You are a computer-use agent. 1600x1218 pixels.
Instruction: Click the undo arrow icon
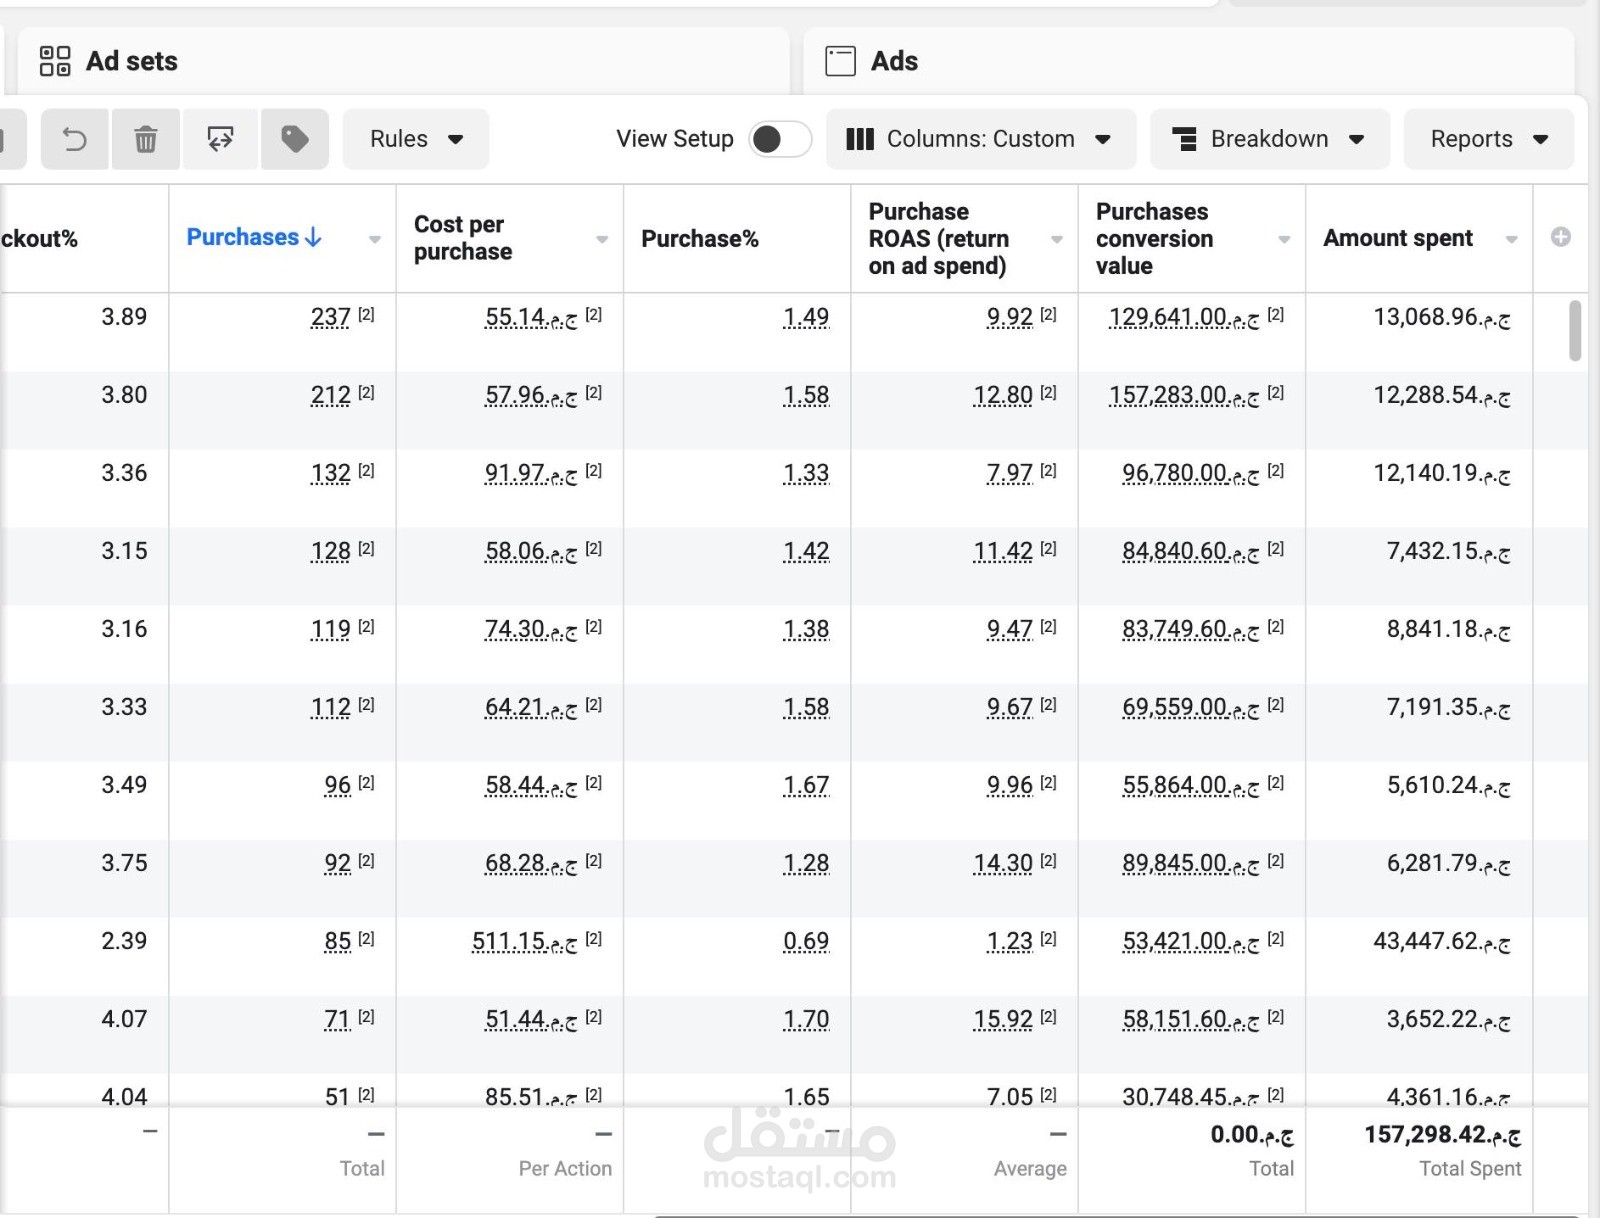pos(75,139)
